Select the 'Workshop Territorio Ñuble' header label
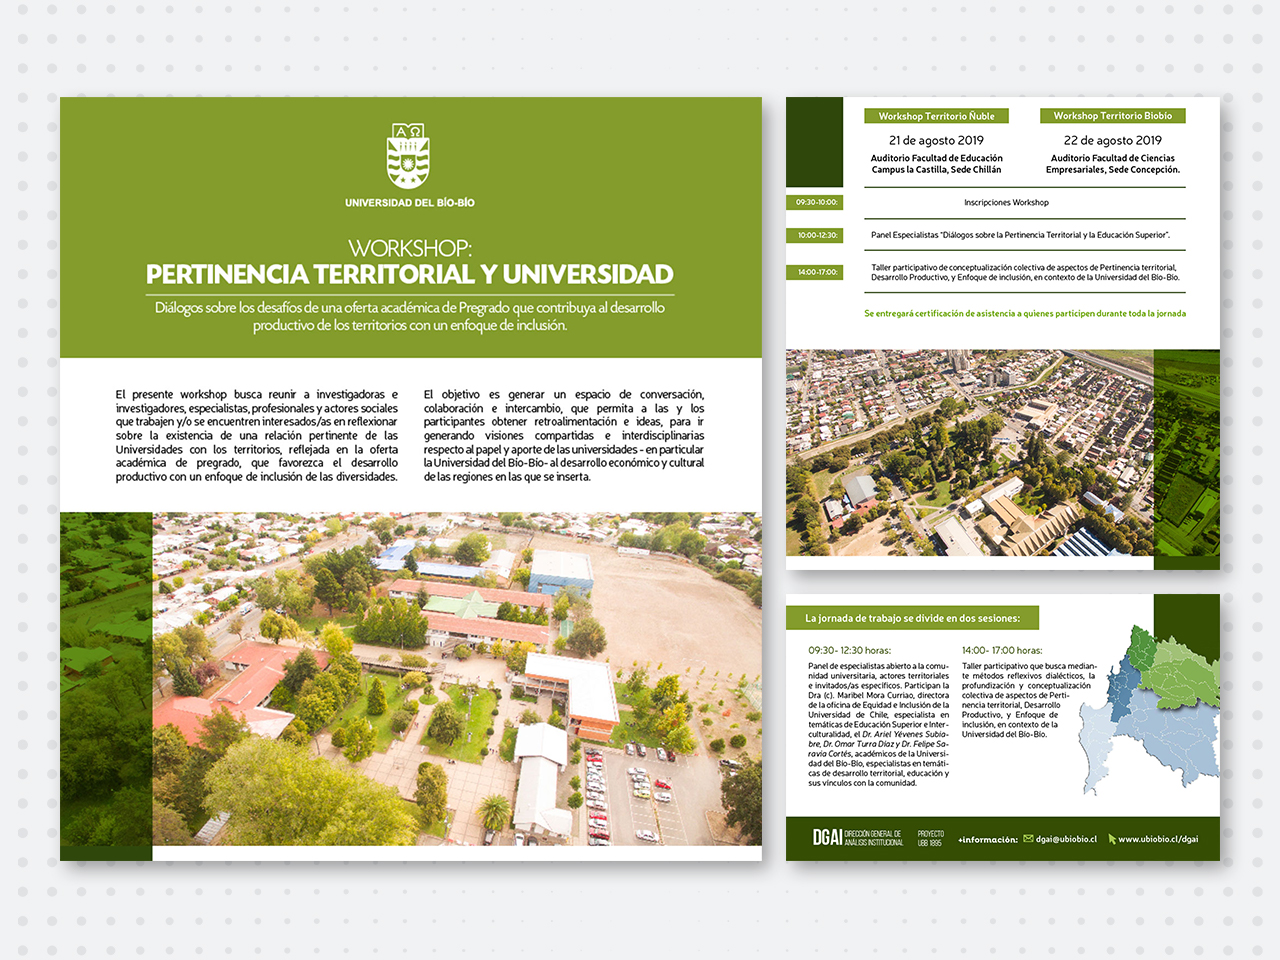 [x=937, y=116]
